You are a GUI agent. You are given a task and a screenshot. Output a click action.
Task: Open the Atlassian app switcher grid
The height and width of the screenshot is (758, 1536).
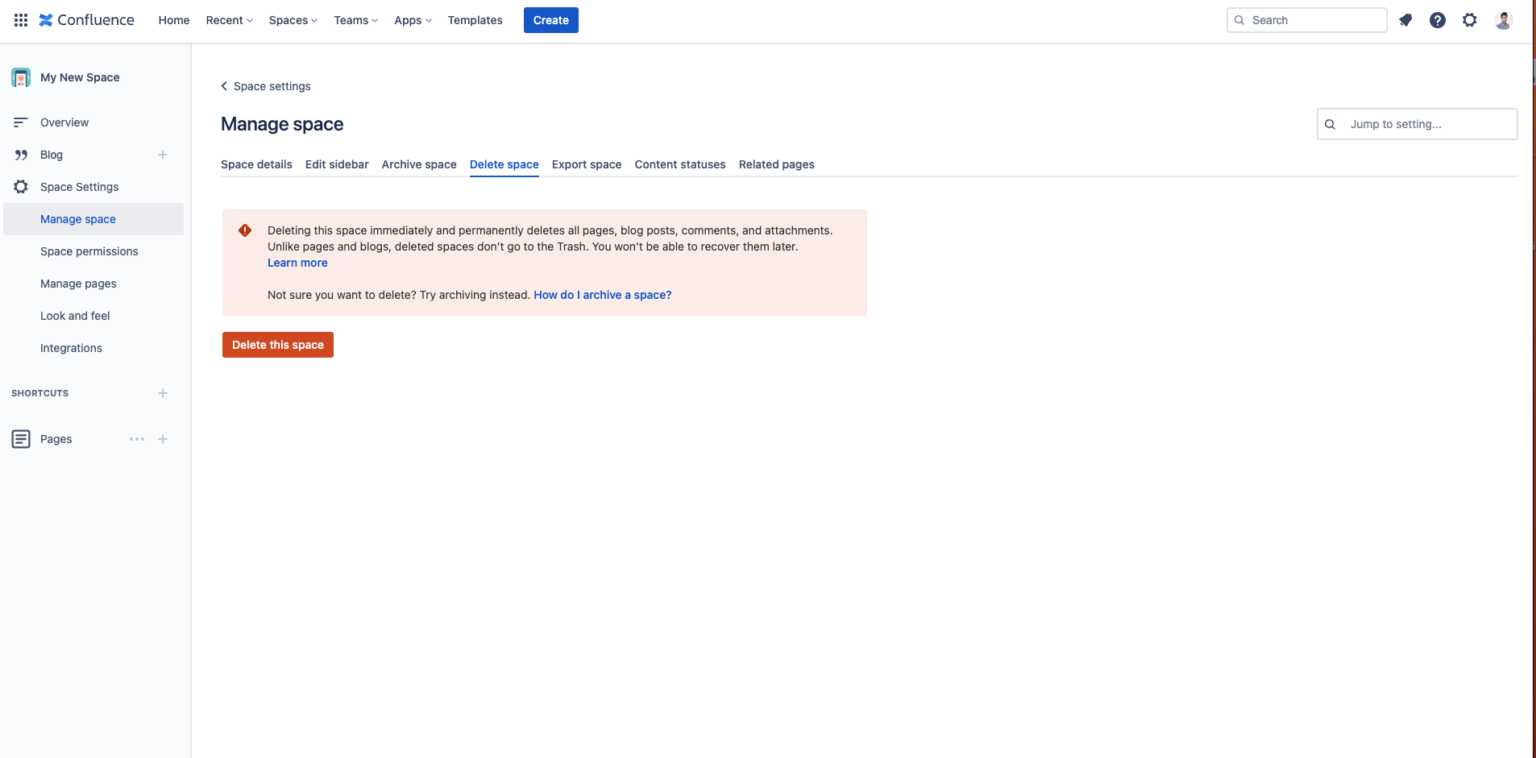(x=20, y=20)
